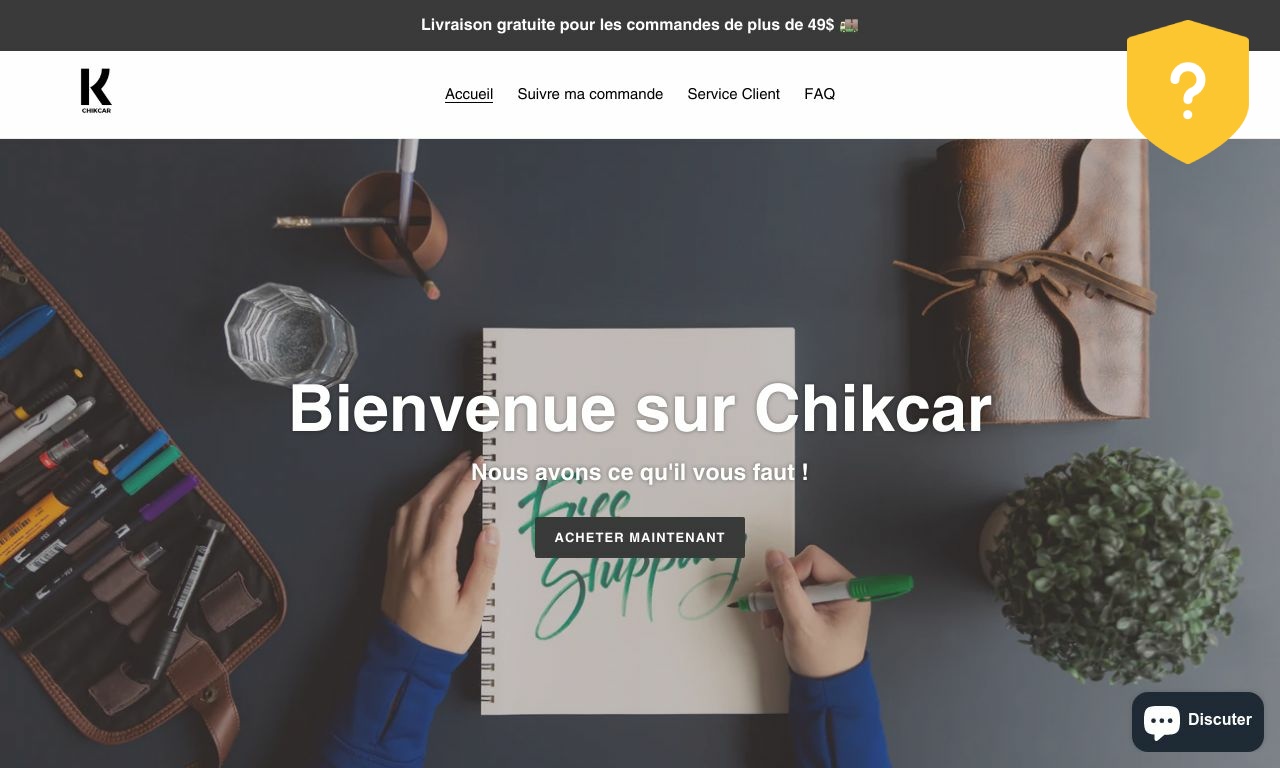
Task: Click the copper pencil cup in the hero image
Action: tap(394, 223)
